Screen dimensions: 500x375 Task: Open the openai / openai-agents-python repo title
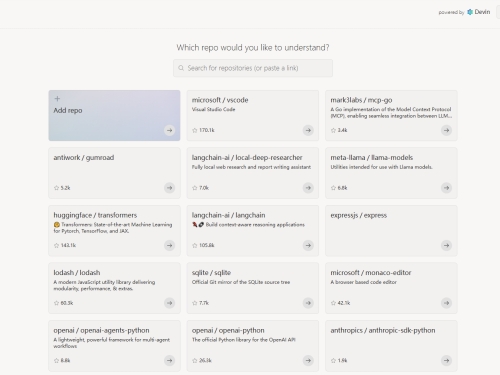101,330
